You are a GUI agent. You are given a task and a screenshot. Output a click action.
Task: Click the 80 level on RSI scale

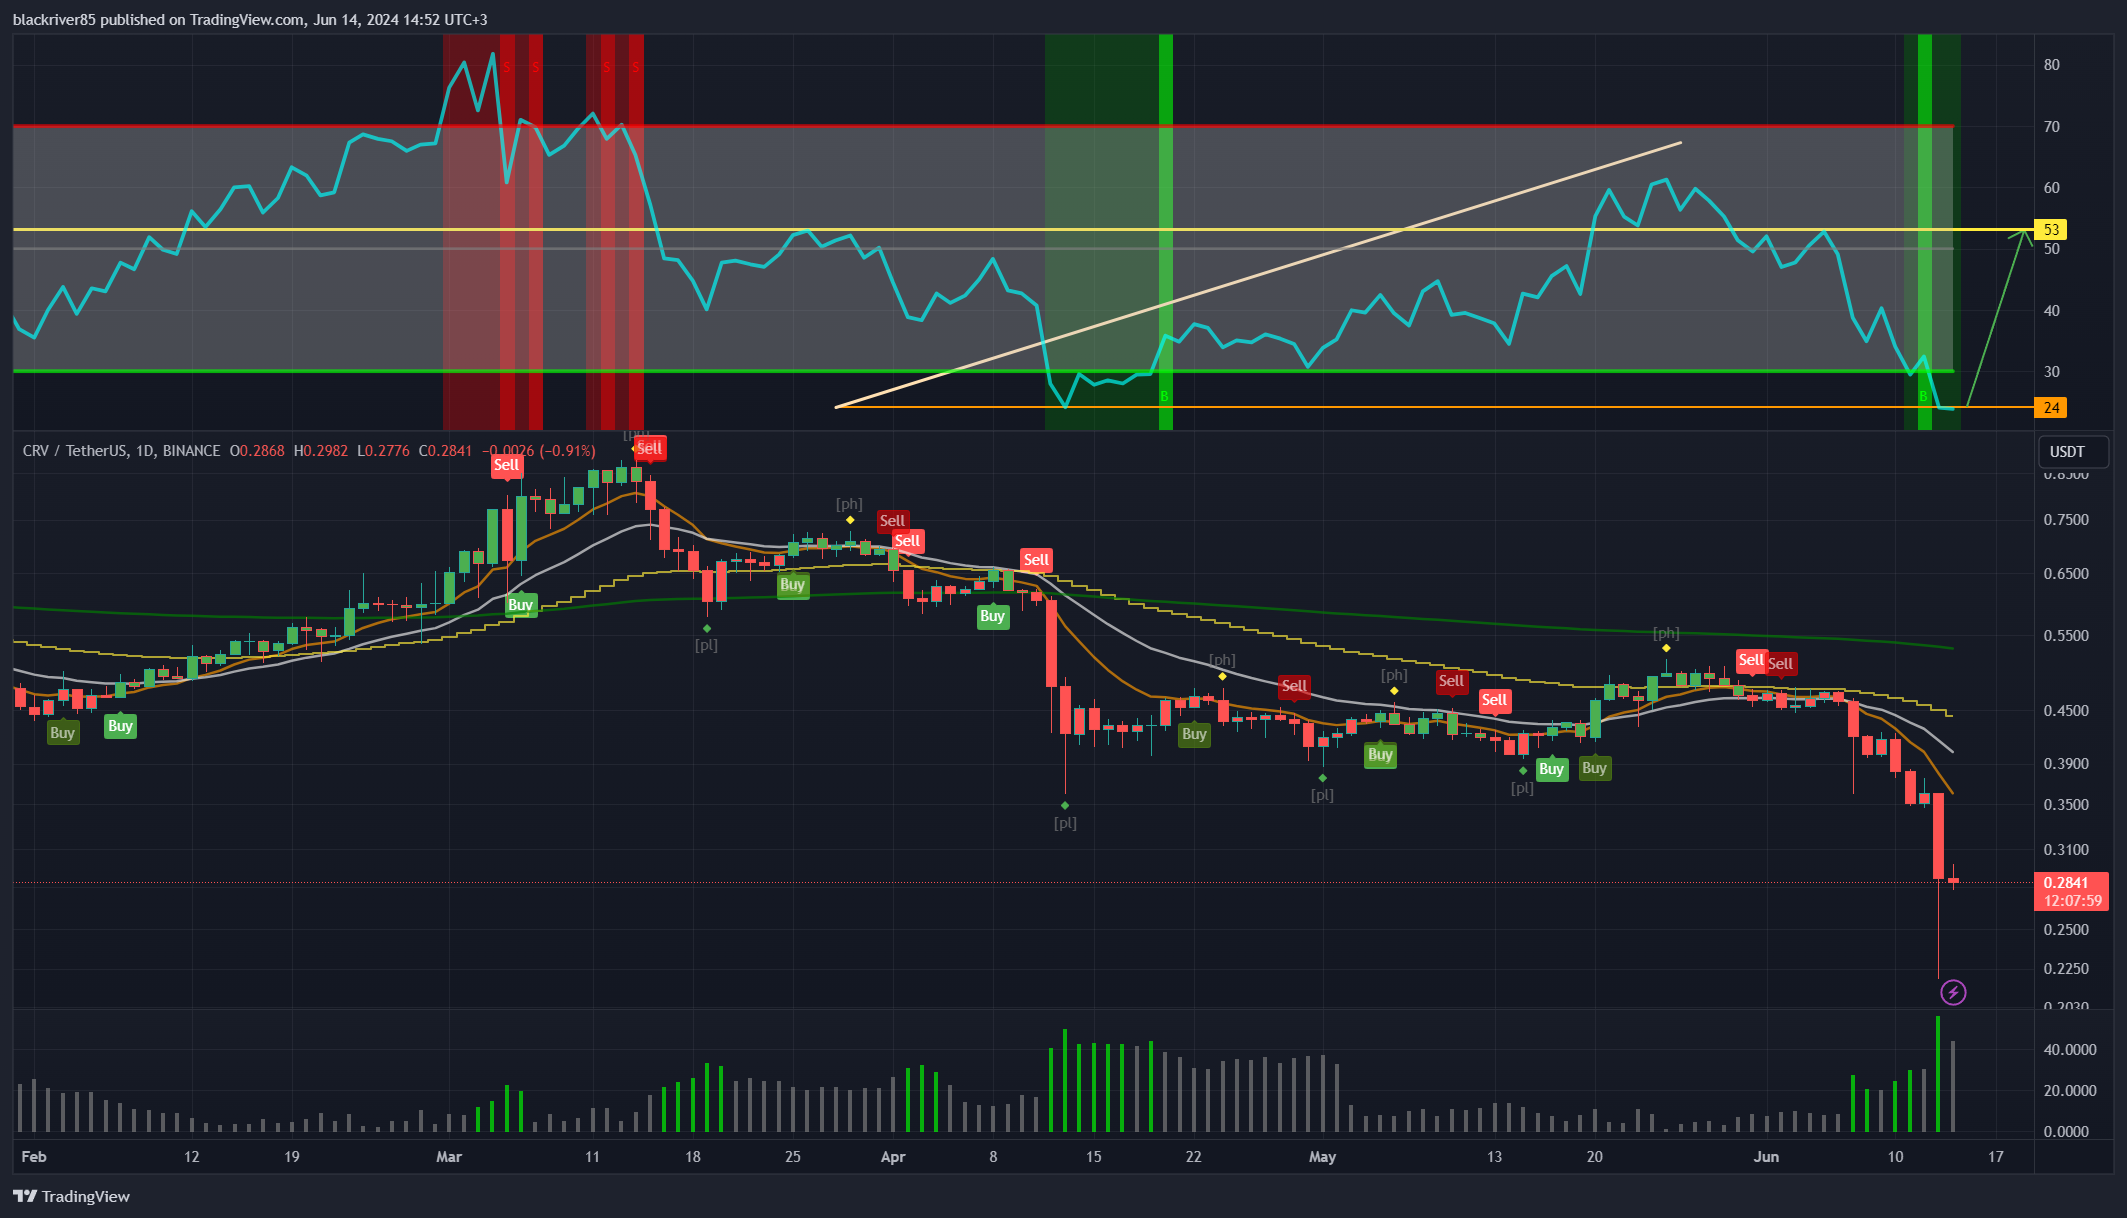click(2052, 65)
